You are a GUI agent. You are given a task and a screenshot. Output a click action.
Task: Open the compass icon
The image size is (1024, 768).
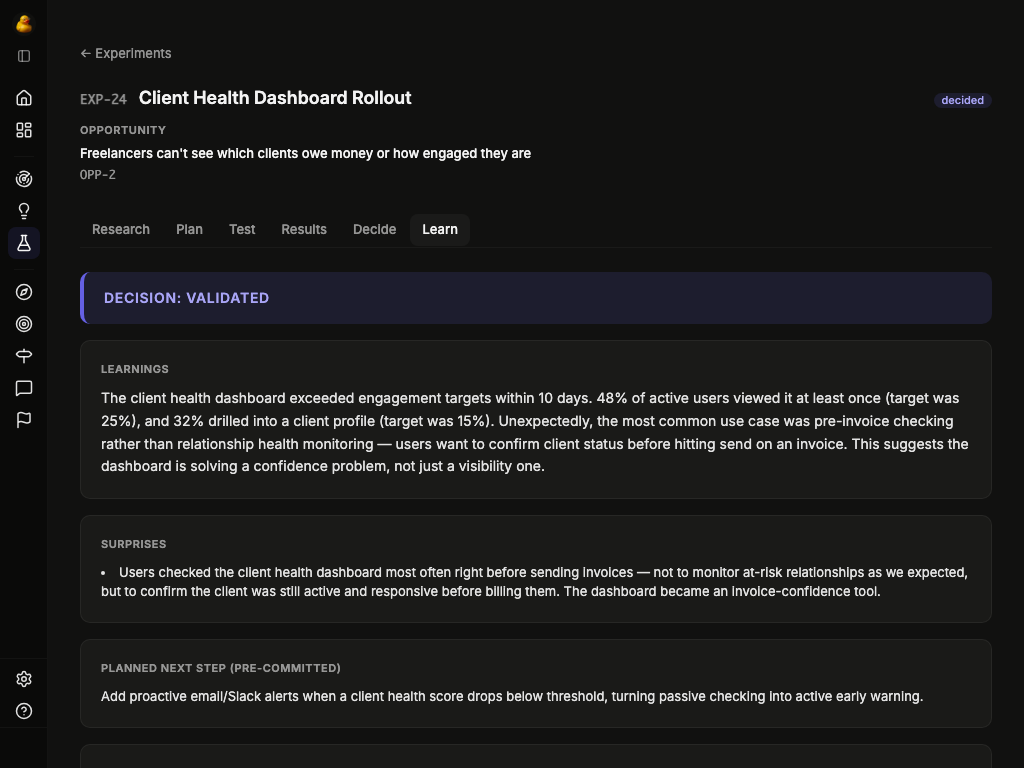click(24, 292)
